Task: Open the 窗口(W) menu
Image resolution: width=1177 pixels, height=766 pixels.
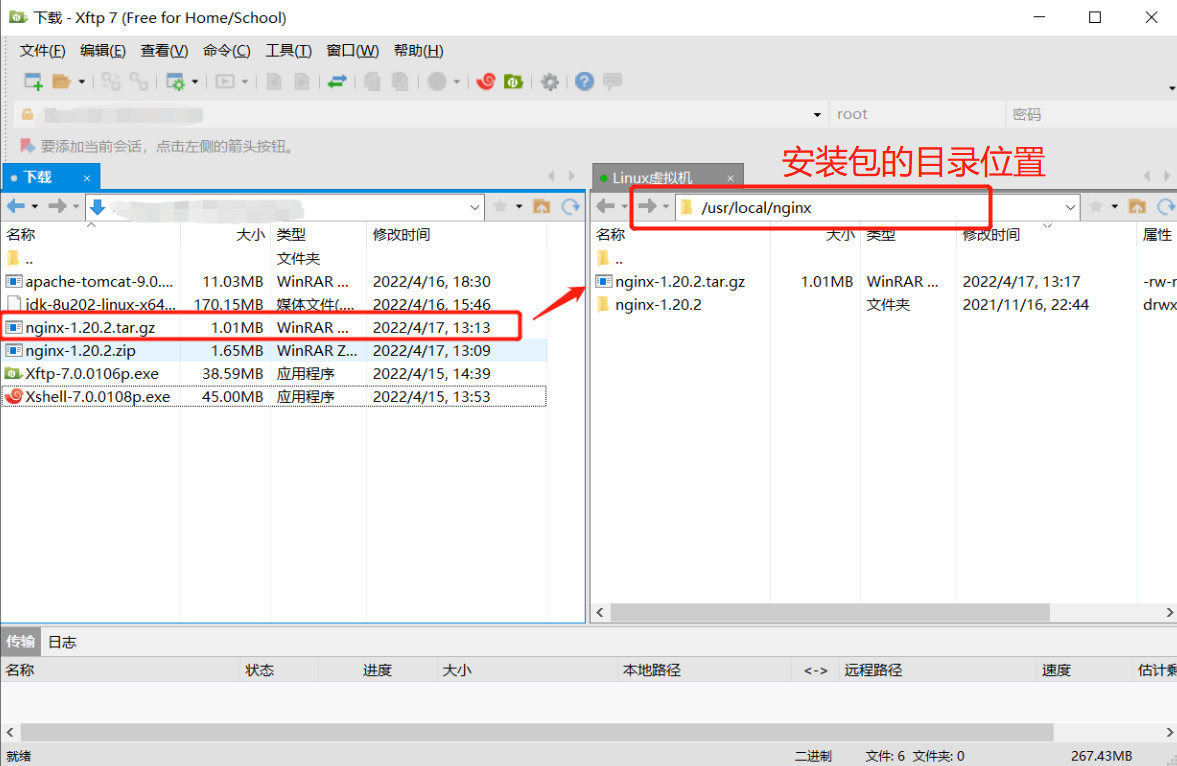Action: pyautogui.click(x=353, y=50)
